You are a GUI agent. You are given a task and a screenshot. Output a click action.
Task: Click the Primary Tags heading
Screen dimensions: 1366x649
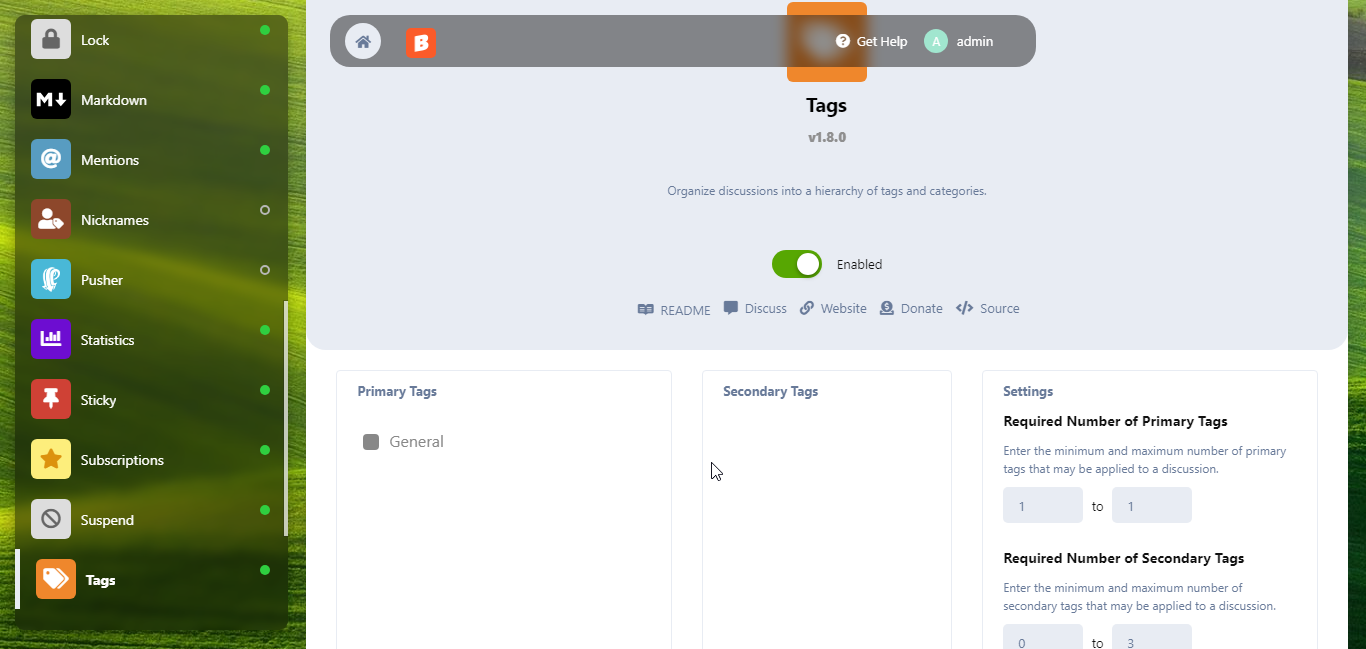(397, 391)
